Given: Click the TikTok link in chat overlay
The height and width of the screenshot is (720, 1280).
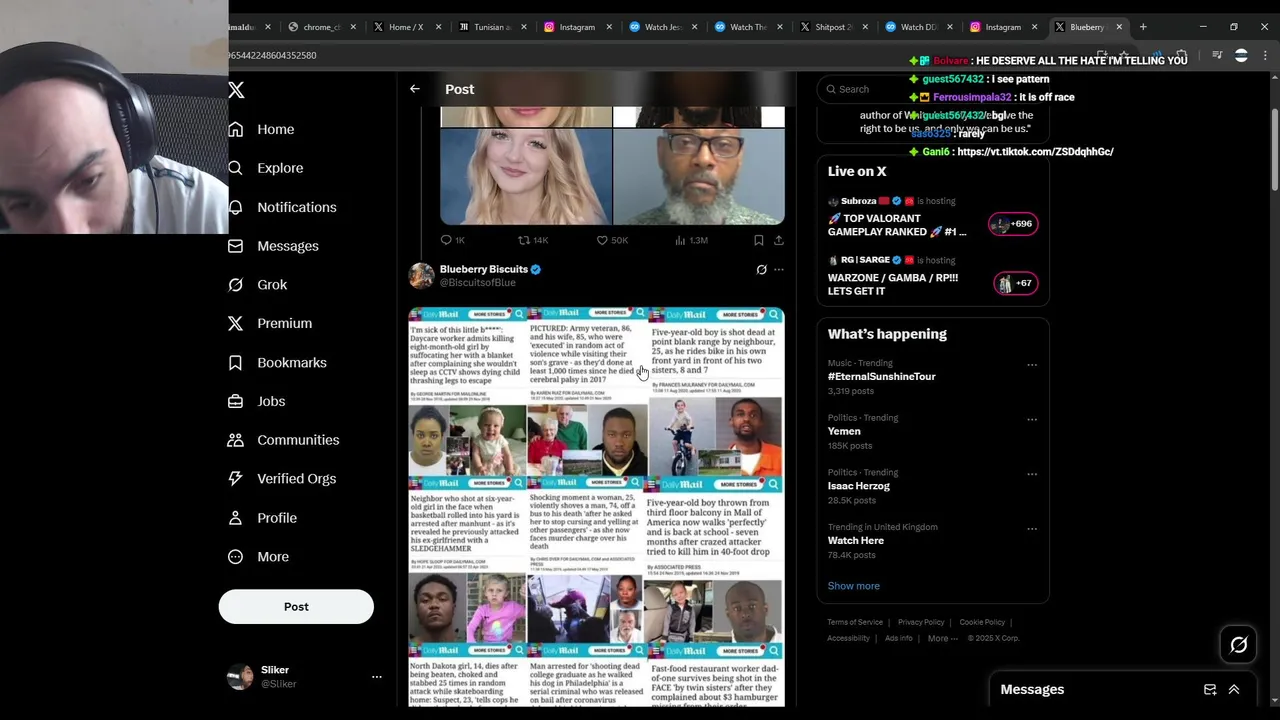Looking at the screenshot, I should point(1035,152).
